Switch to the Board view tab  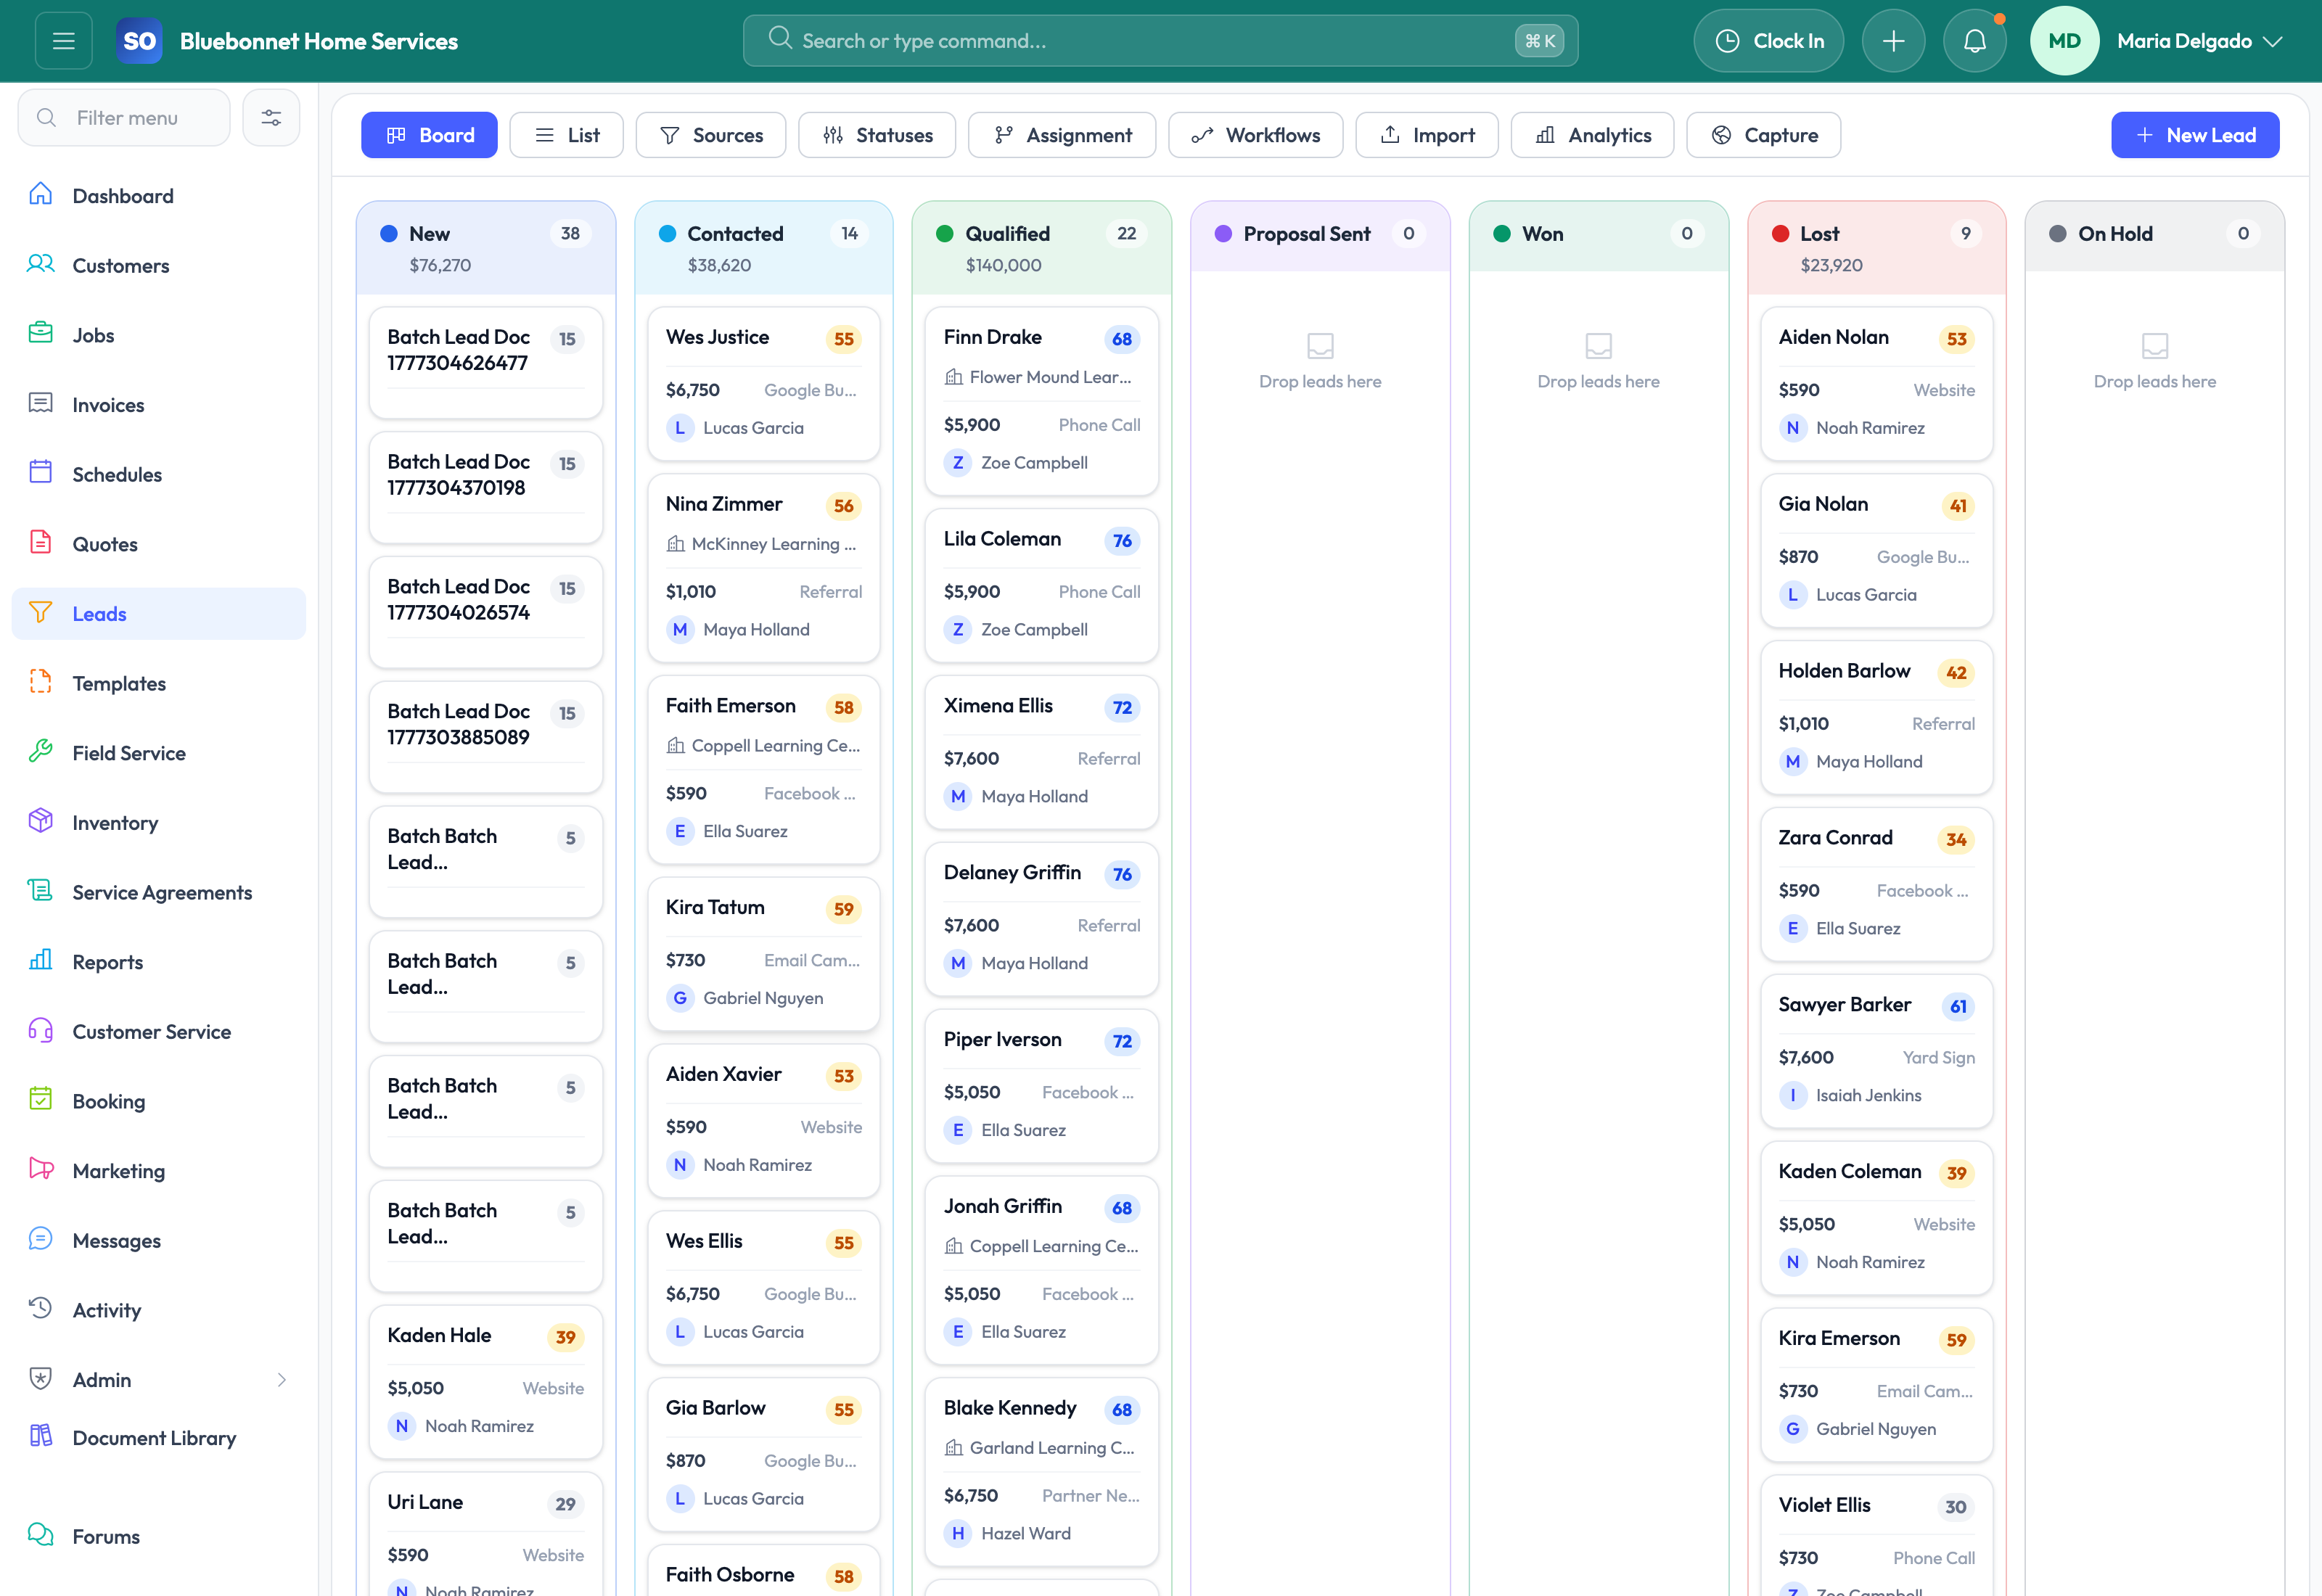(429, 135)
